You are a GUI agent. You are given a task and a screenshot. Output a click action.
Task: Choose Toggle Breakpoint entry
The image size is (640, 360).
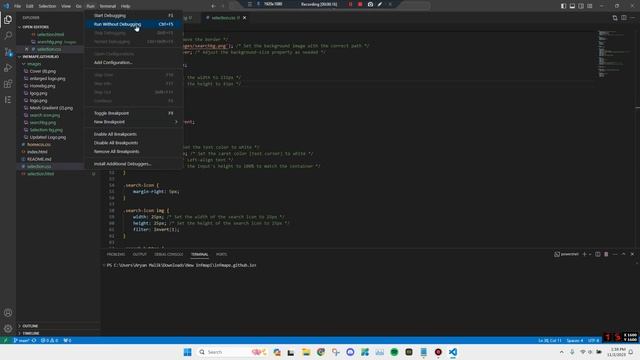point(133,113)
